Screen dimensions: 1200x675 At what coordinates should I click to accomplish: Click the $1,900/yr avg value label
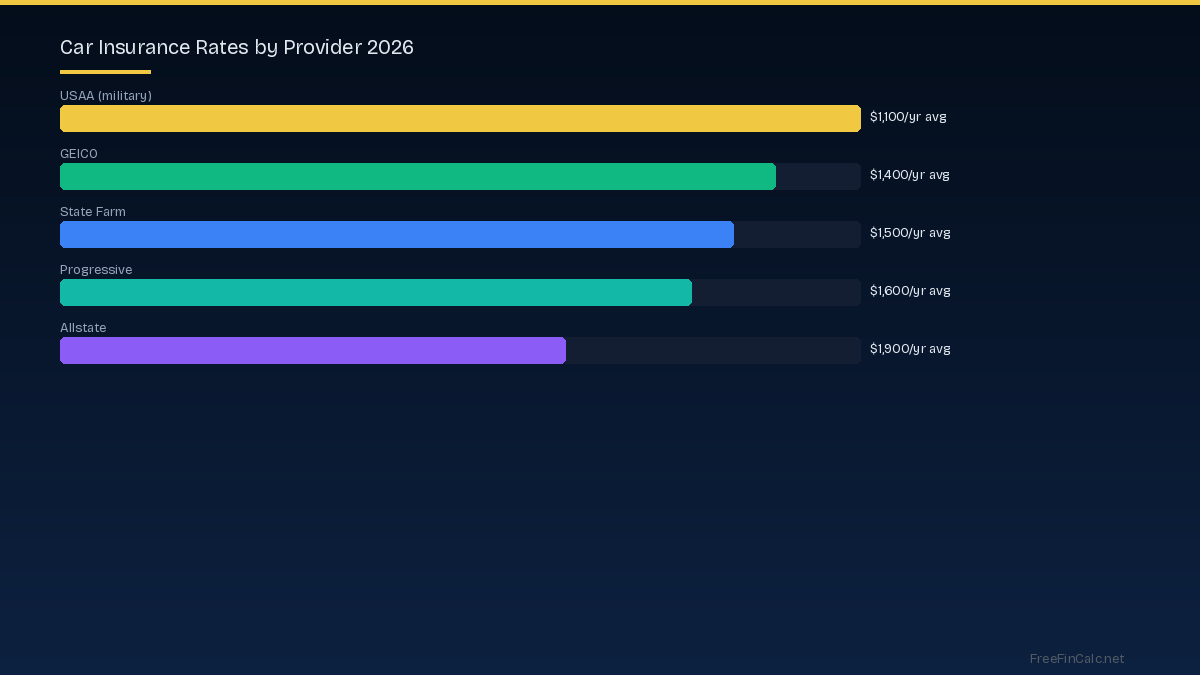pos(910,349)
